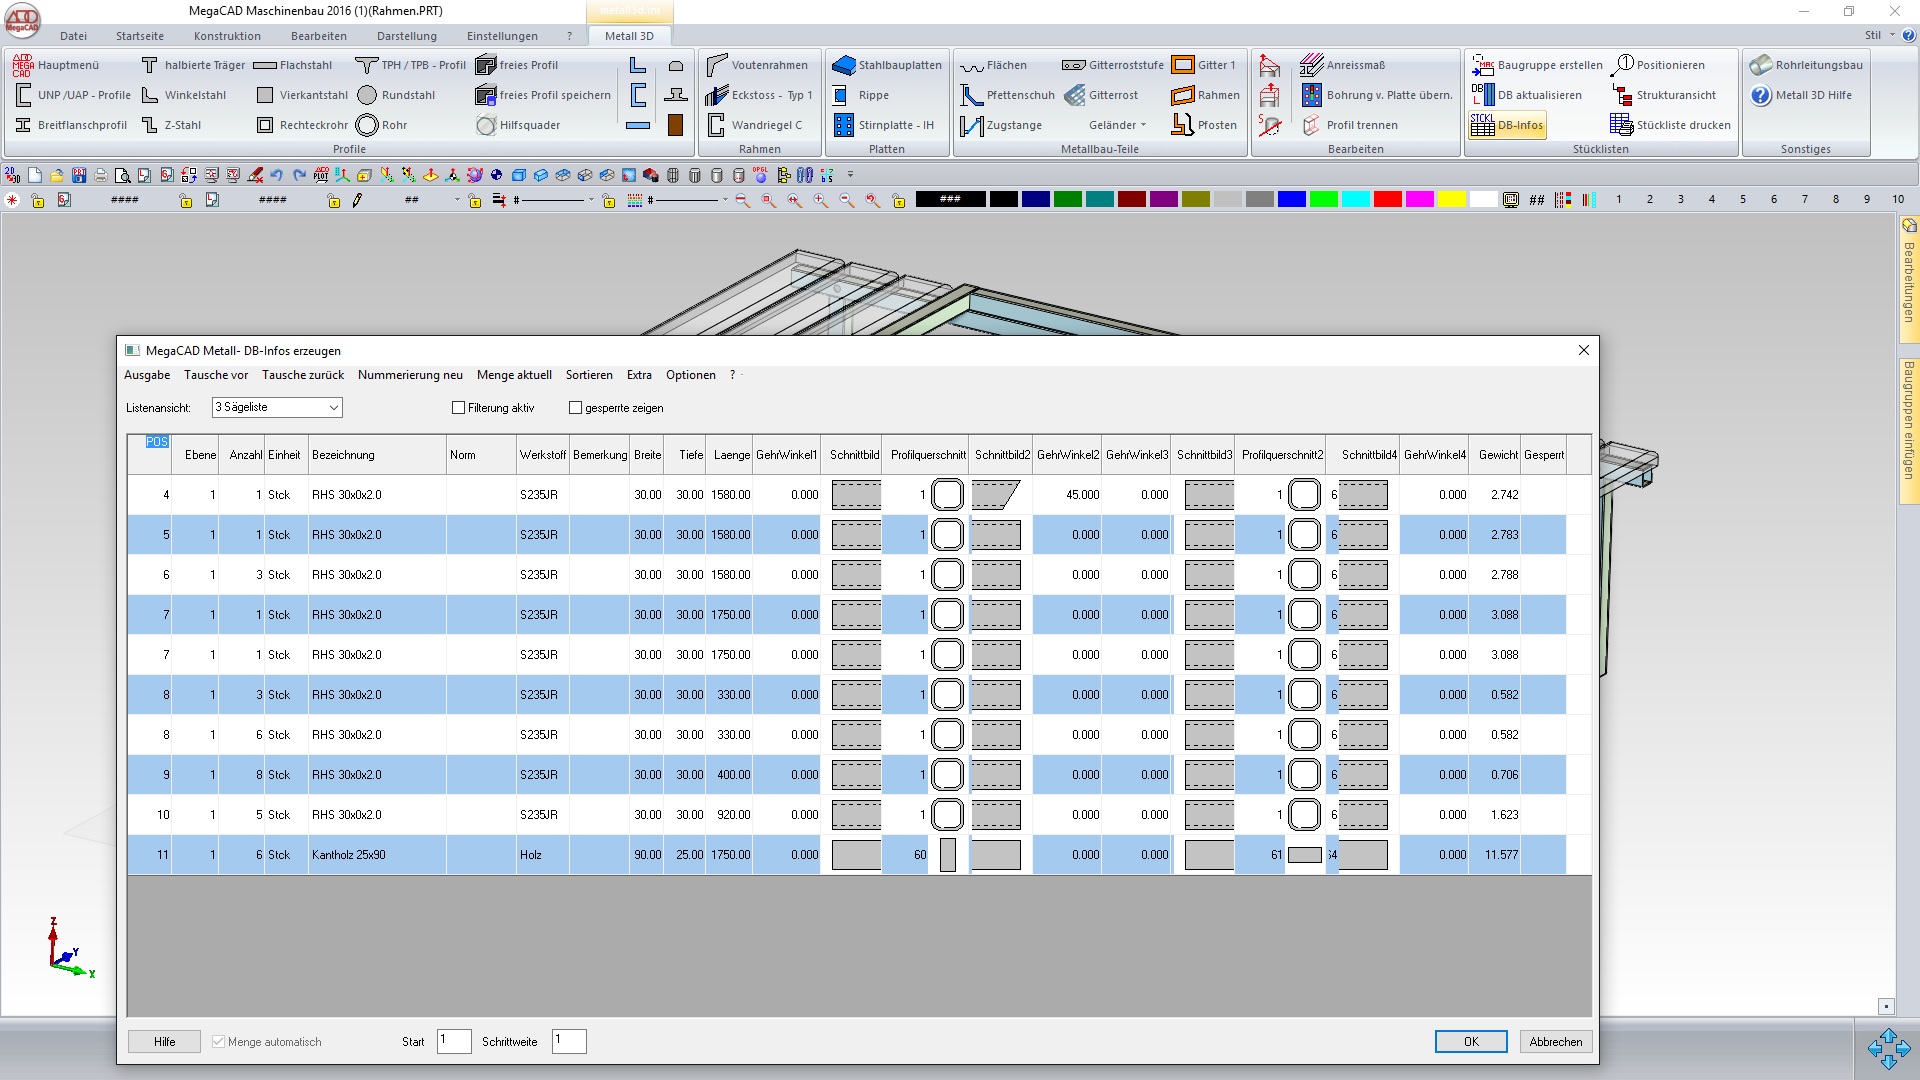The width and height of the screenshot is (1920, 1080).
Task: Open Bearbeitungen side panel tab
Action: (1909, 280)
